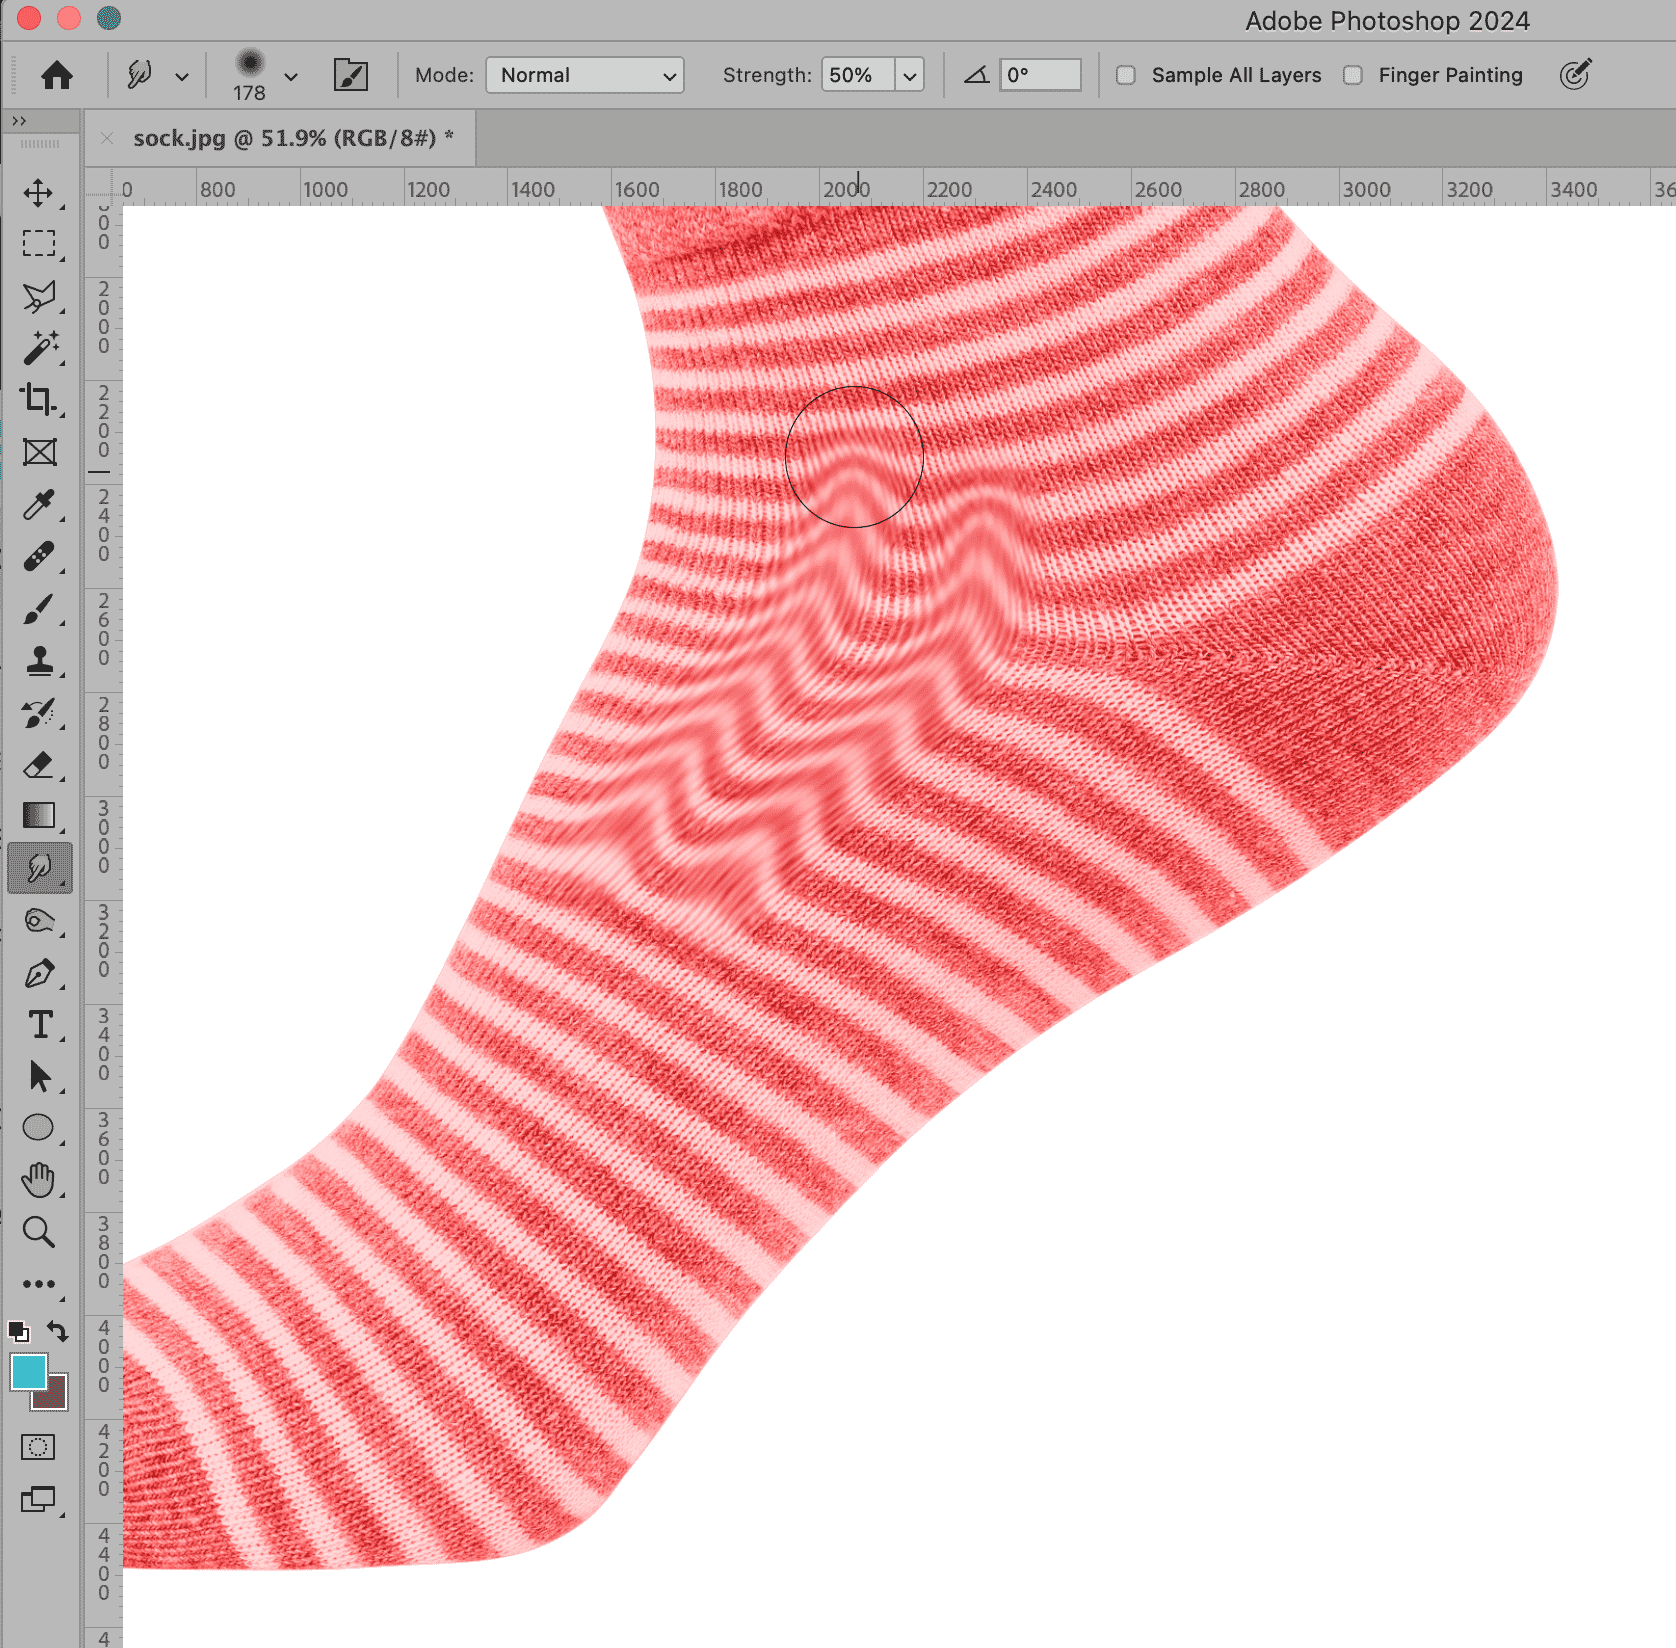Click the cyan foreground color swatch

[28, 1372]
